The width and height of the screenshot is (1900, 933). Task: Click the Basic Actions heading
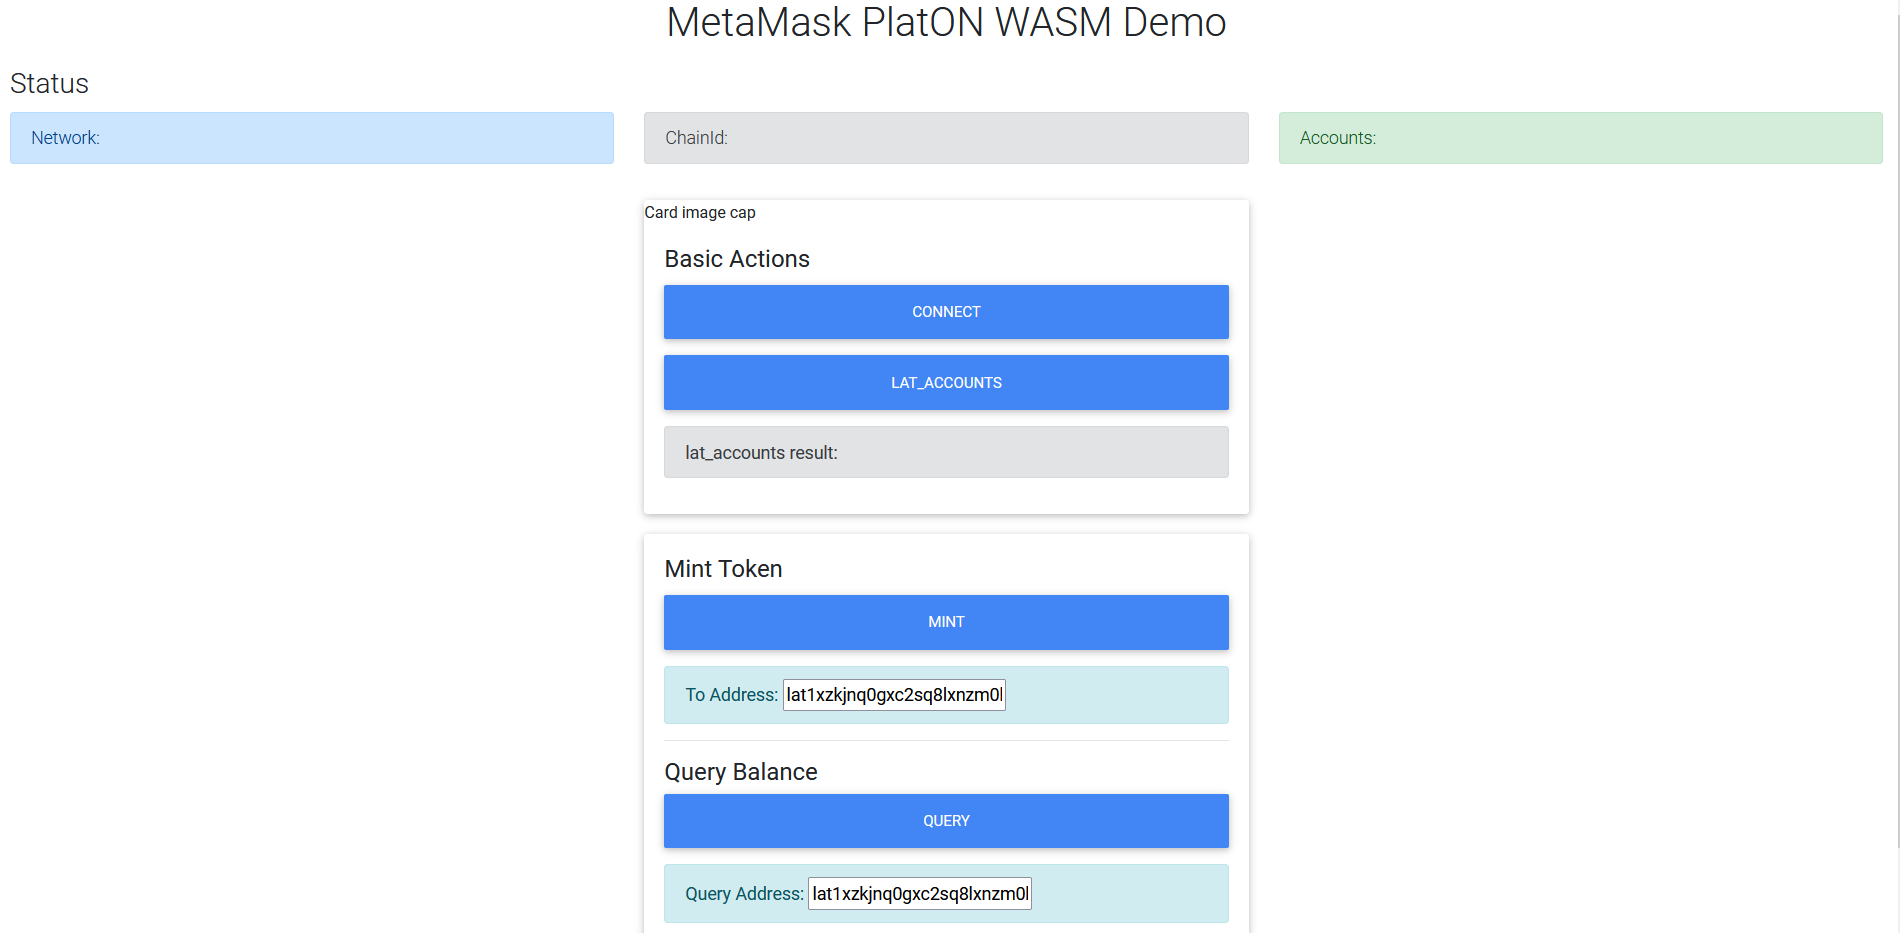coord(737,259)
